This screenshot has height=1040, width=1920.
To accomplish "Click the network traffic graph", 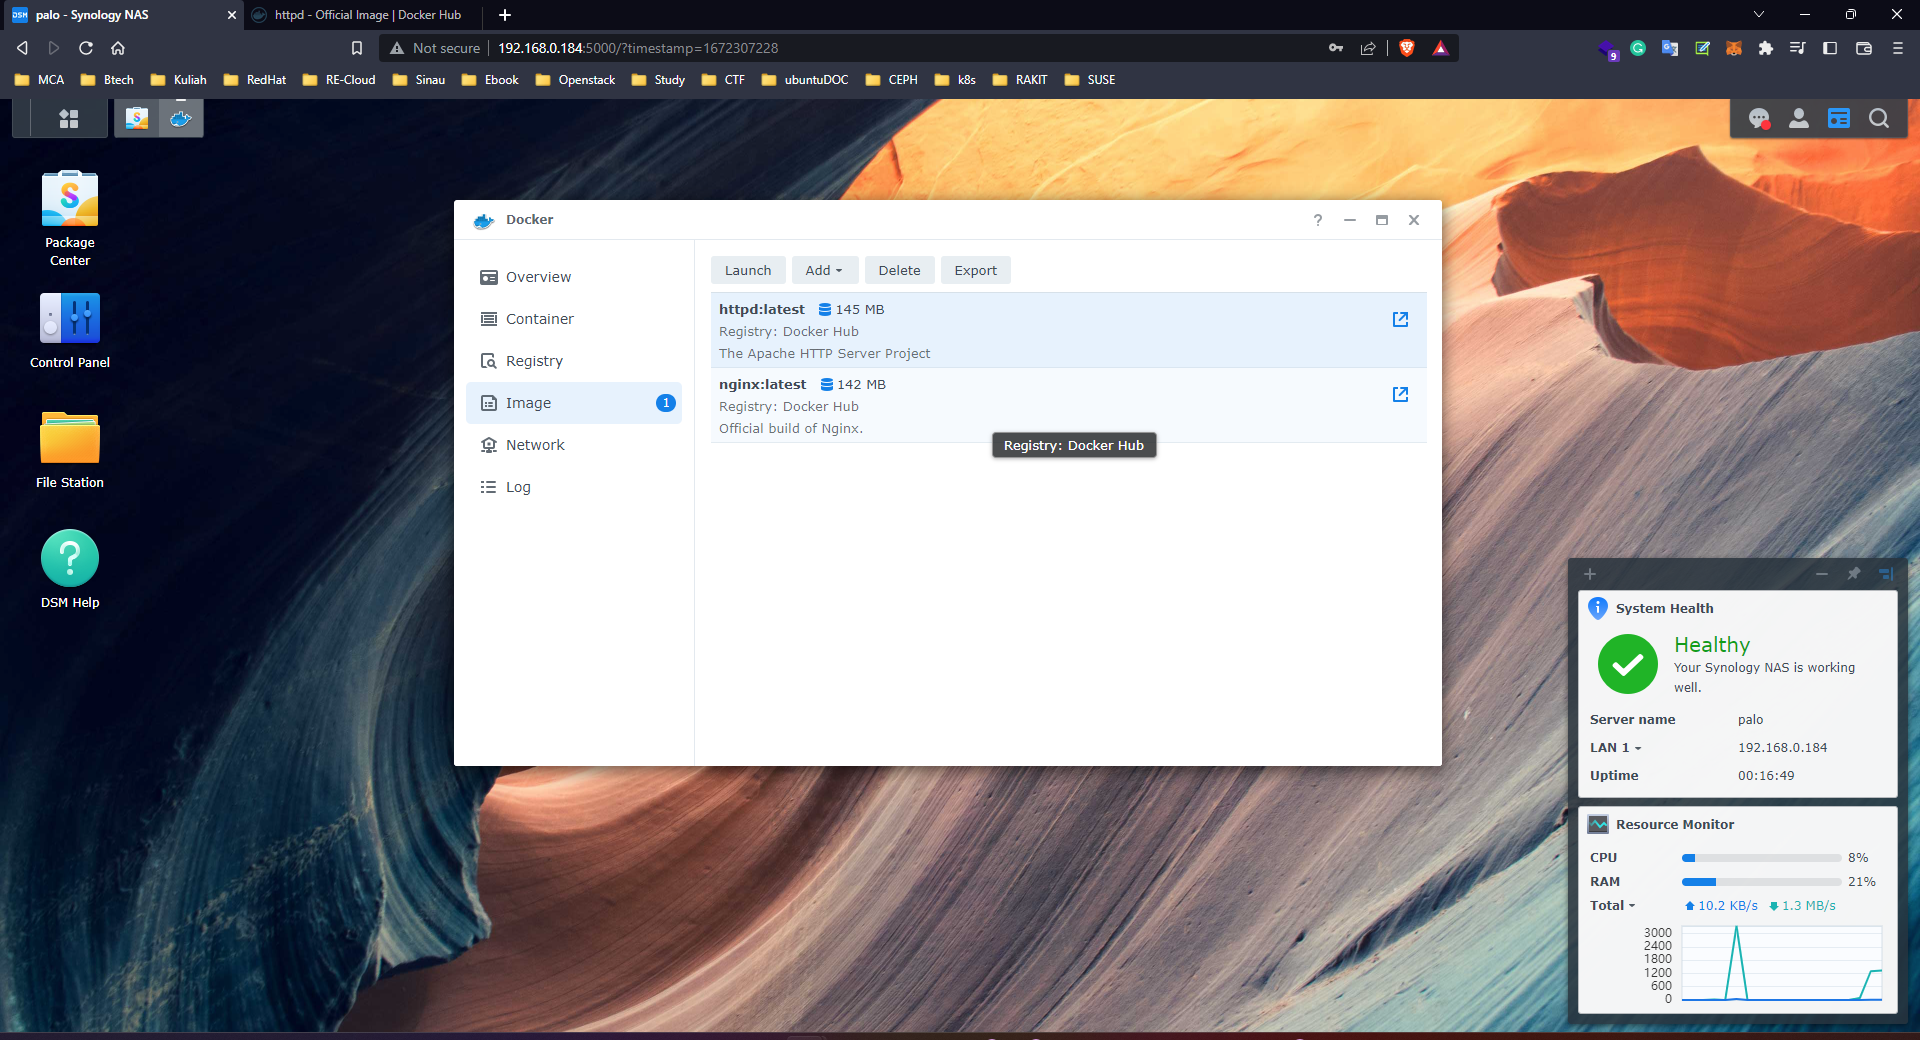I will click(x=1782, y=964).
